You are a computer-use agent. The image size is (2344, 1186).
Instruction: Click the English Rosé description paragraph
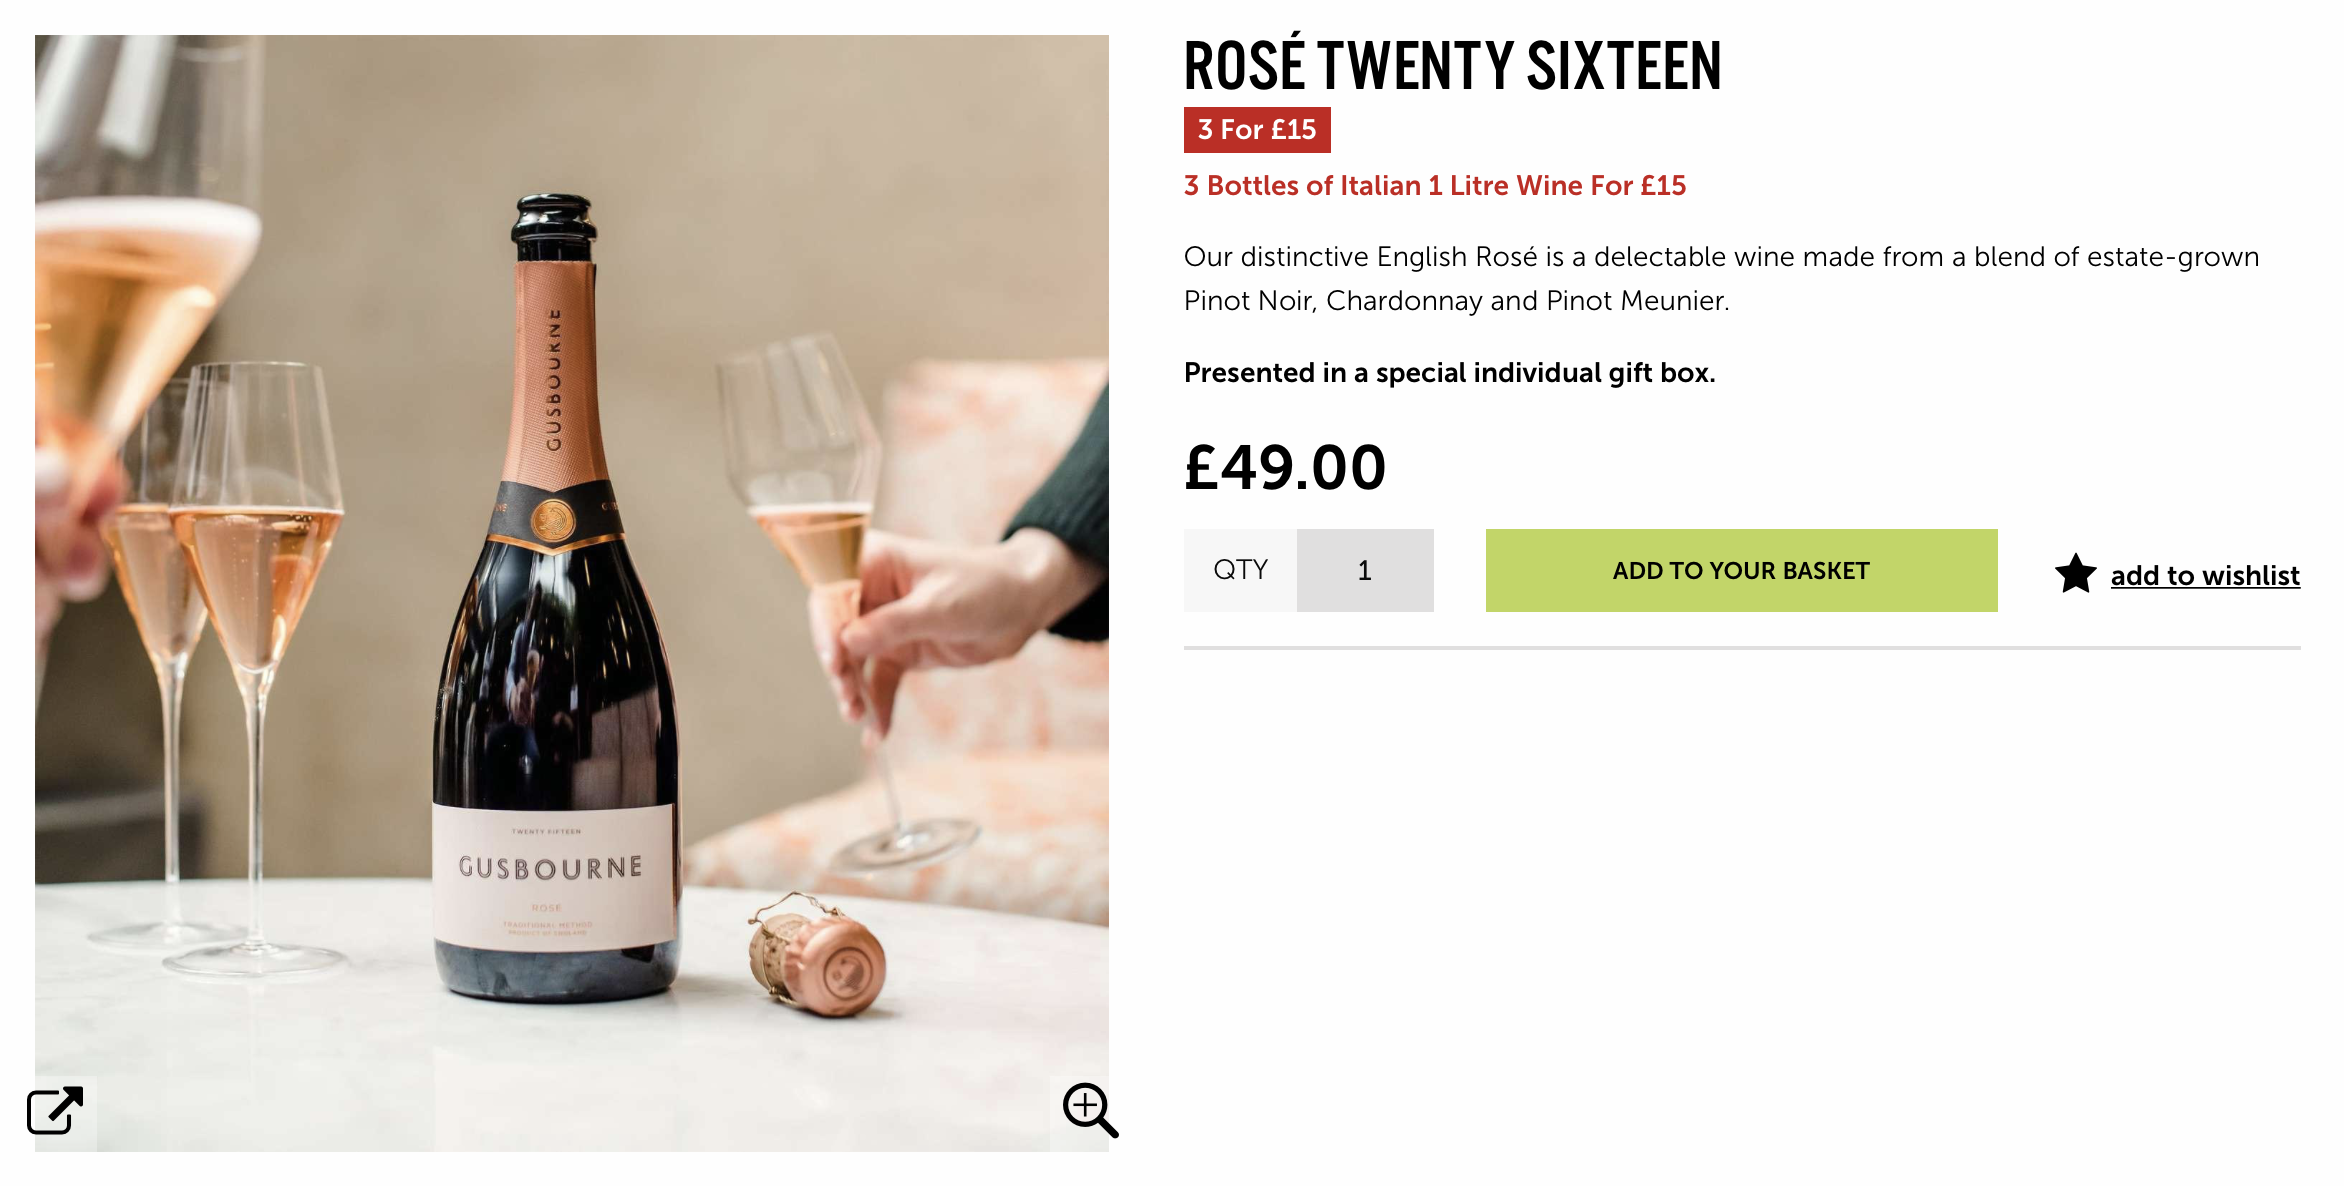click(x=1720, y=278)
